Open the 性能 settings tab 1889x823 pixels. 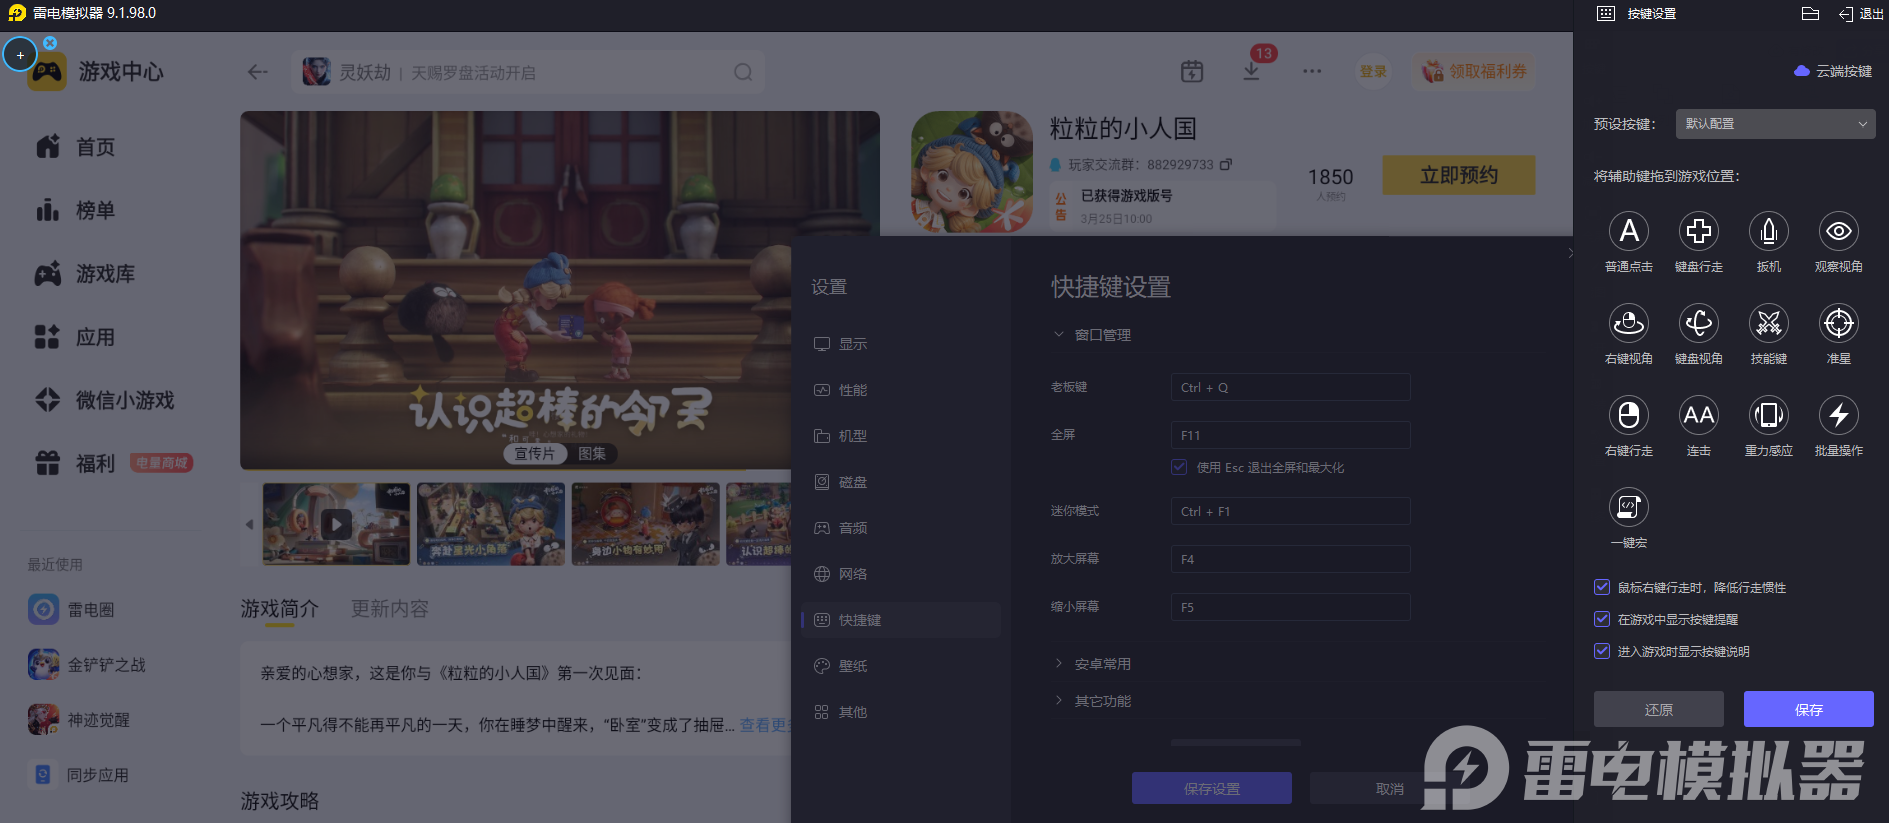point(901,390)
